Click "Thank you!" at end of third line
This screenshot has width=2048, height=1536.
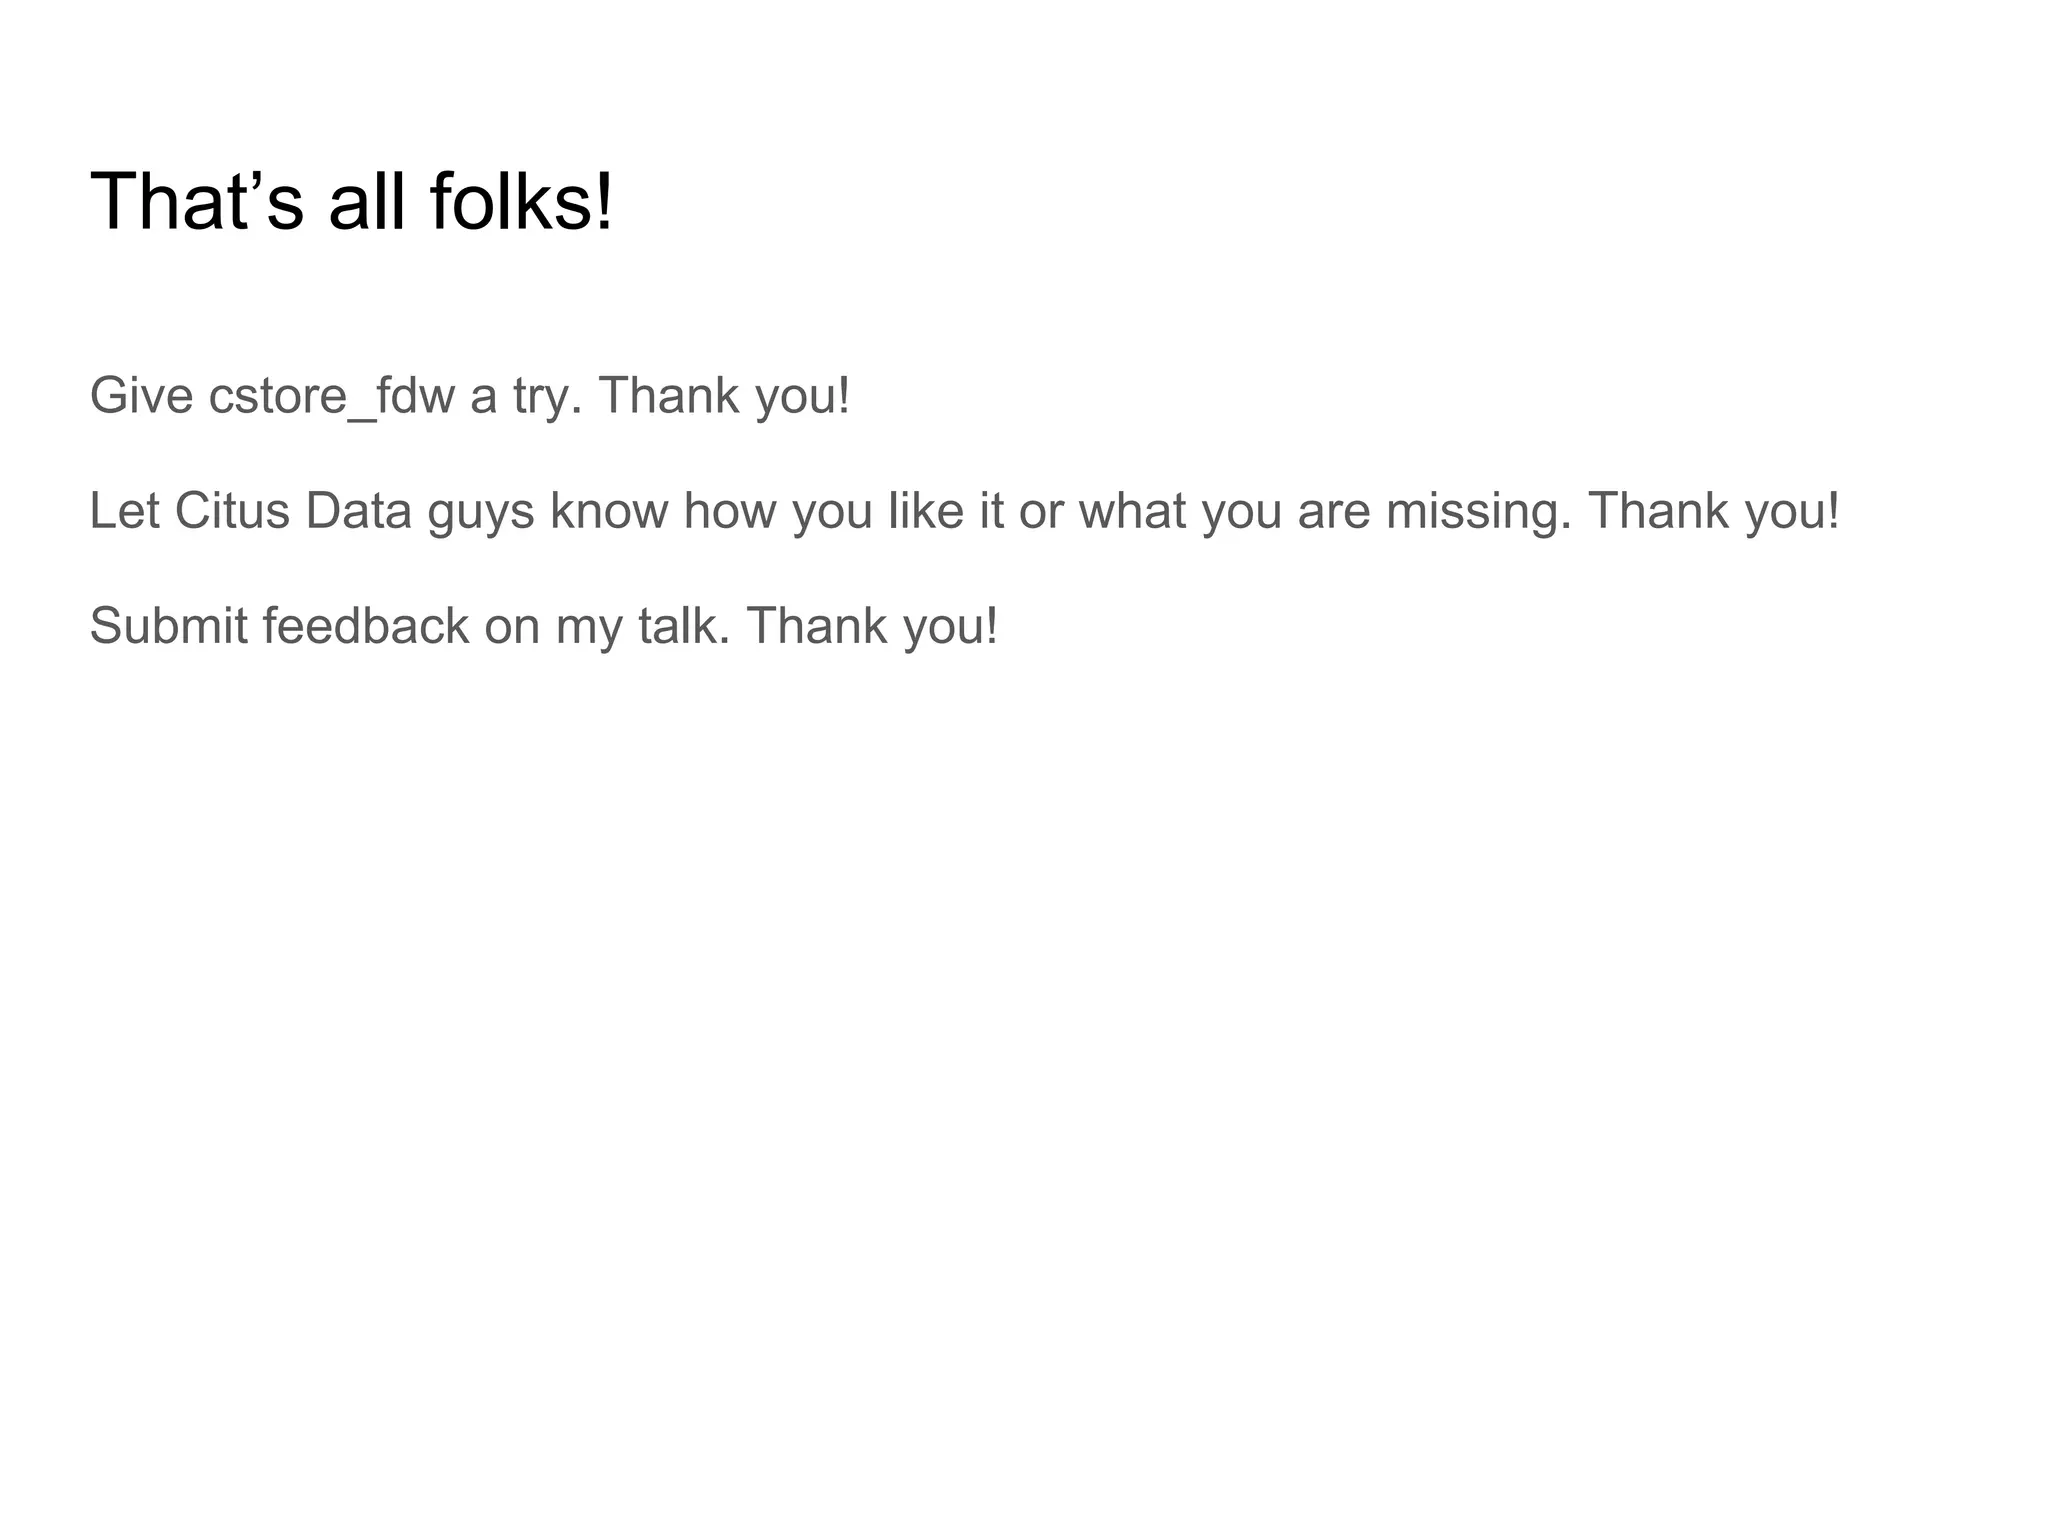[x=872, y=626]
